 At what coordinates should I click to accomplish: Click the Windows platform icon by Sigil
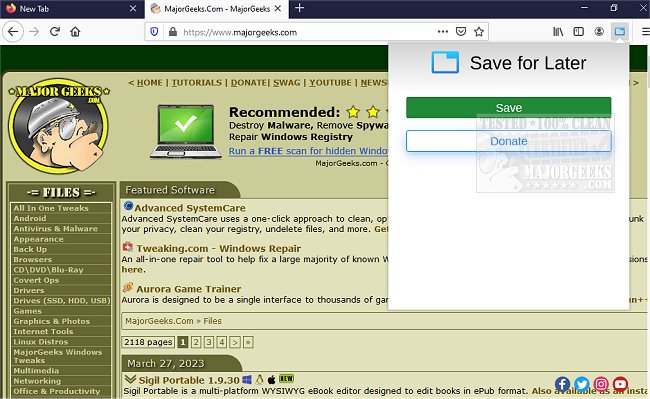point(247,379)
